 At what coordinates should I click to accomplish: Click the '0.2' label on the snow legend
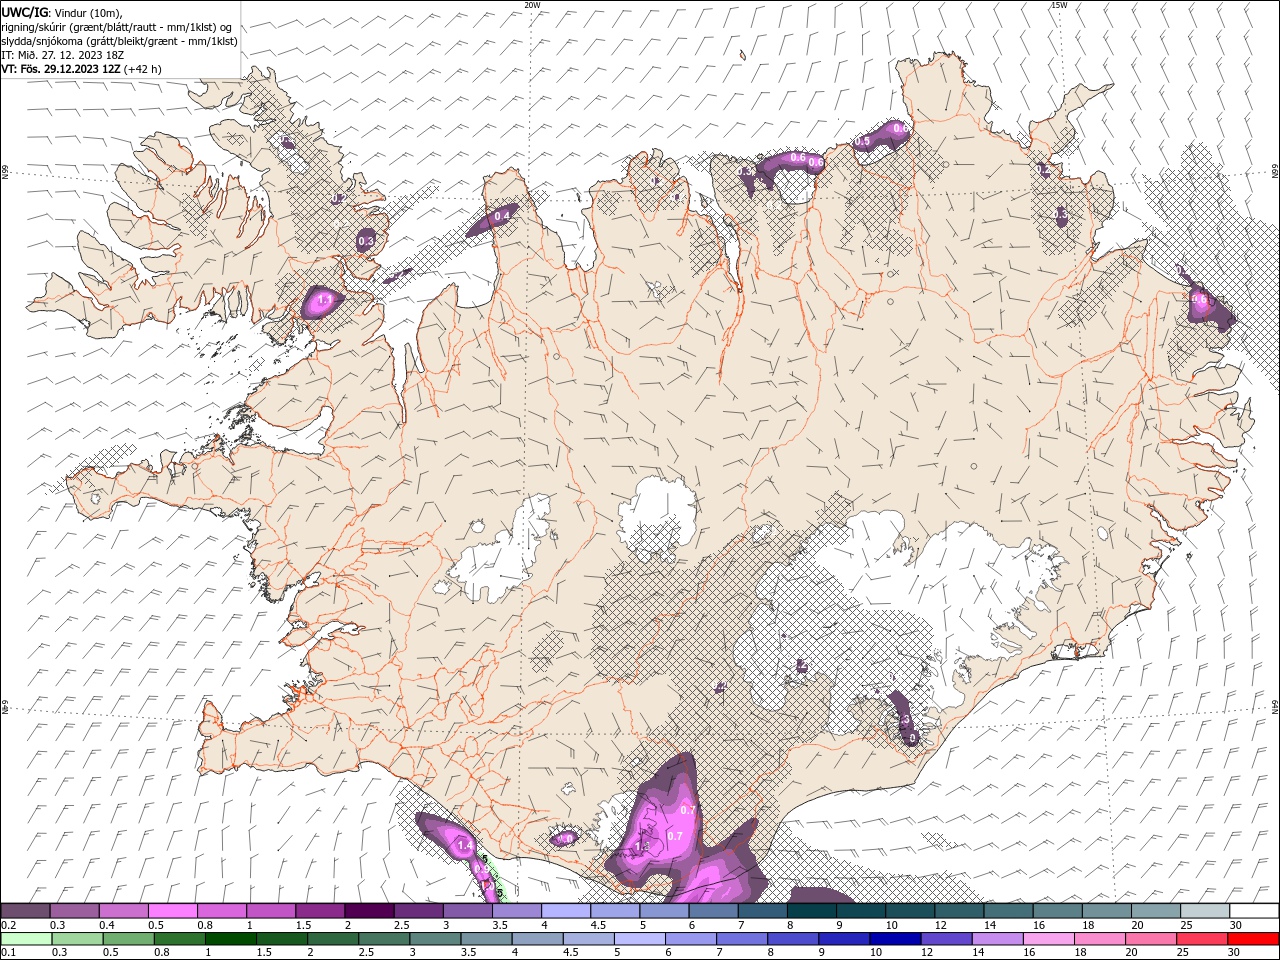click(8, 925)
